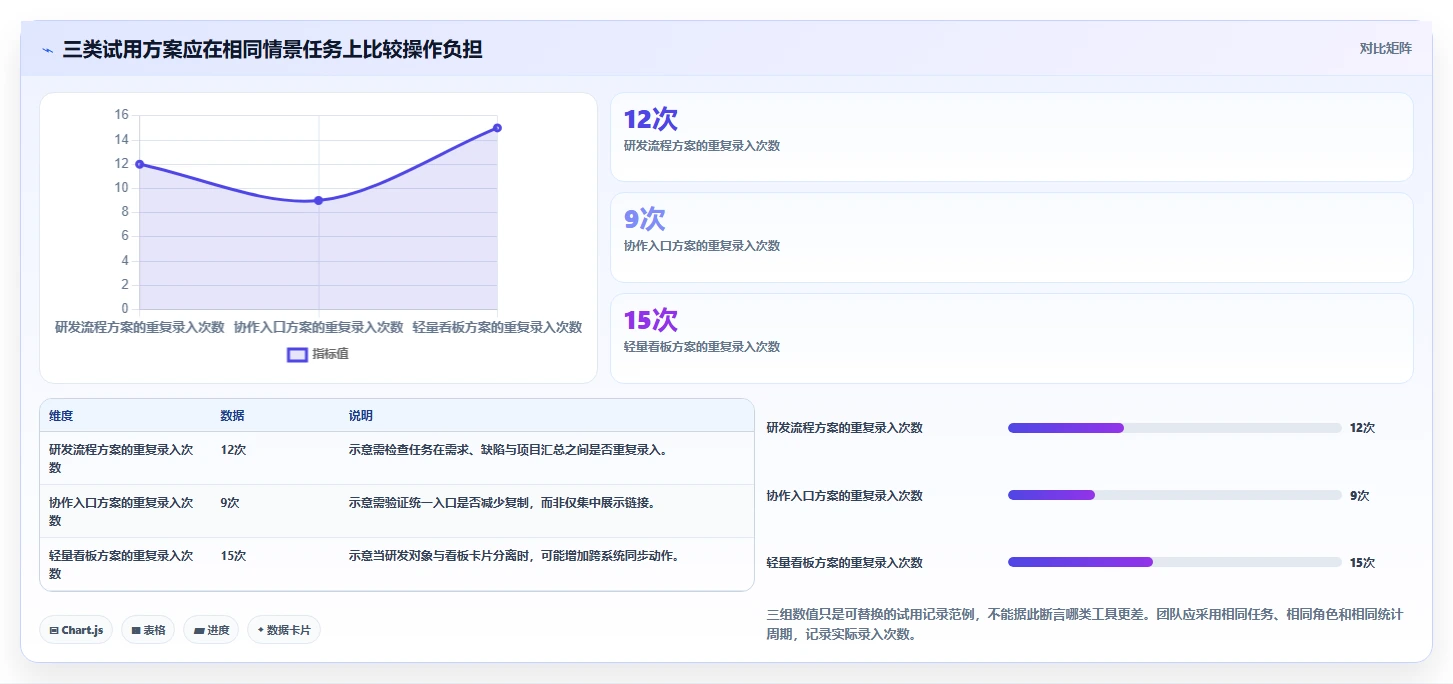Click x-axis label 协作入口方案的重复录入次数 on chart
This screenshot has height=684, width=1453.
point(319,327)
